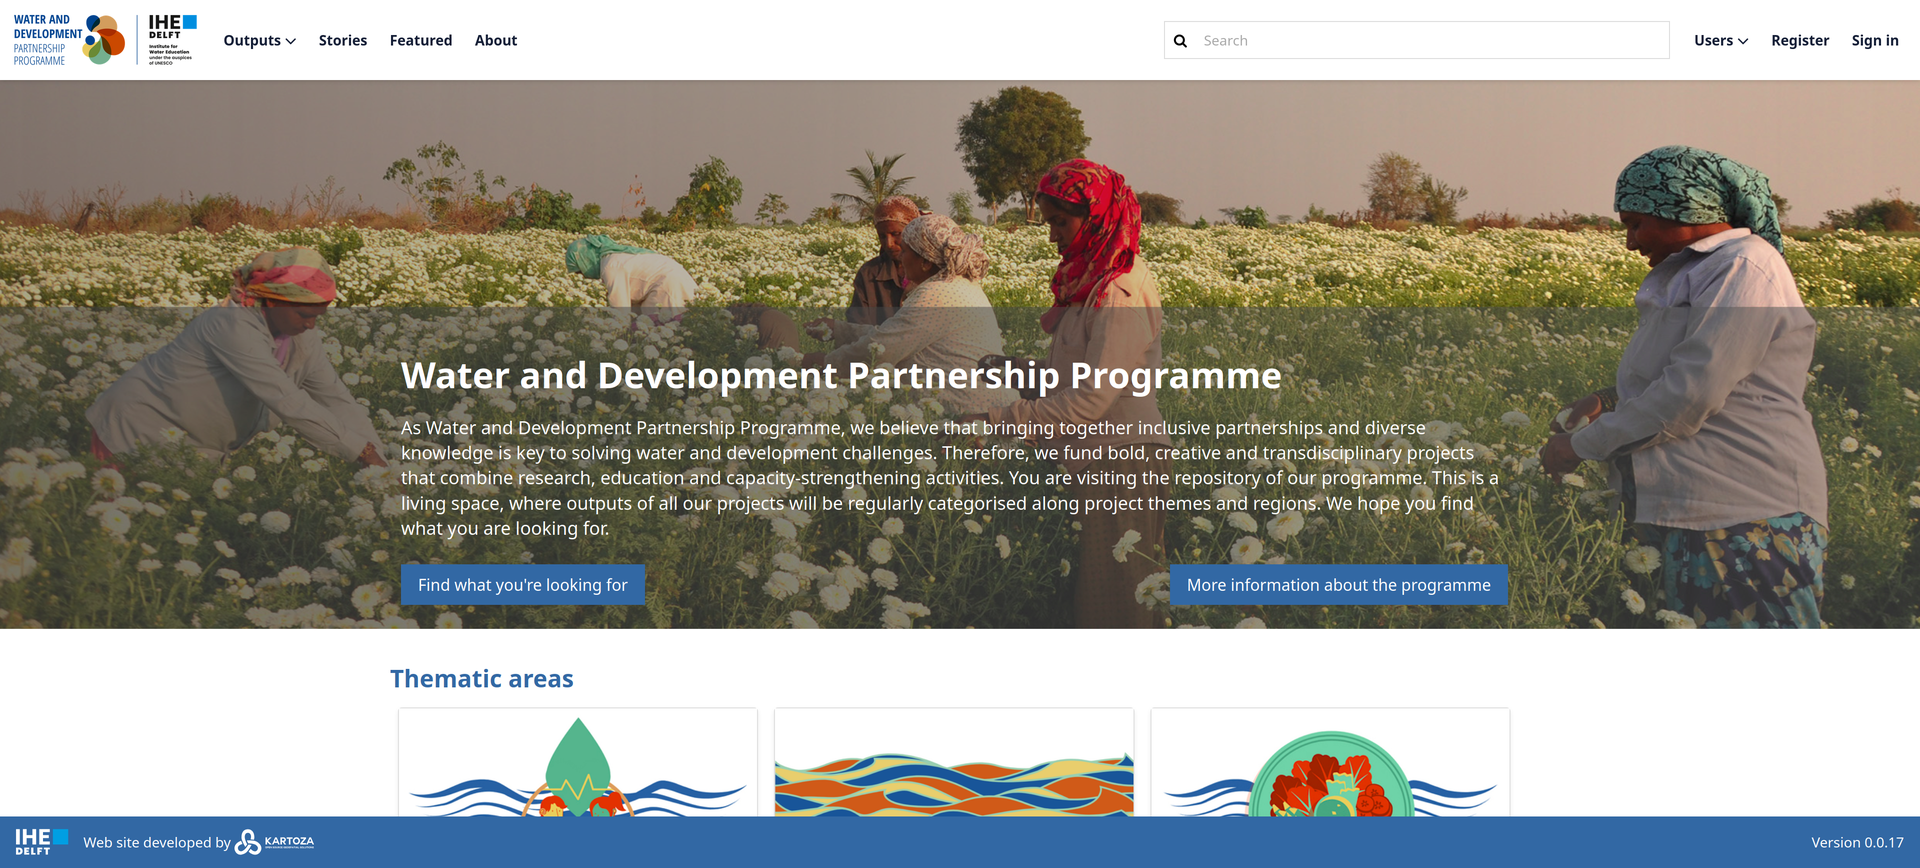
Task: Click the IHE Delft logo in footer
Action: [x=41, y=842]
